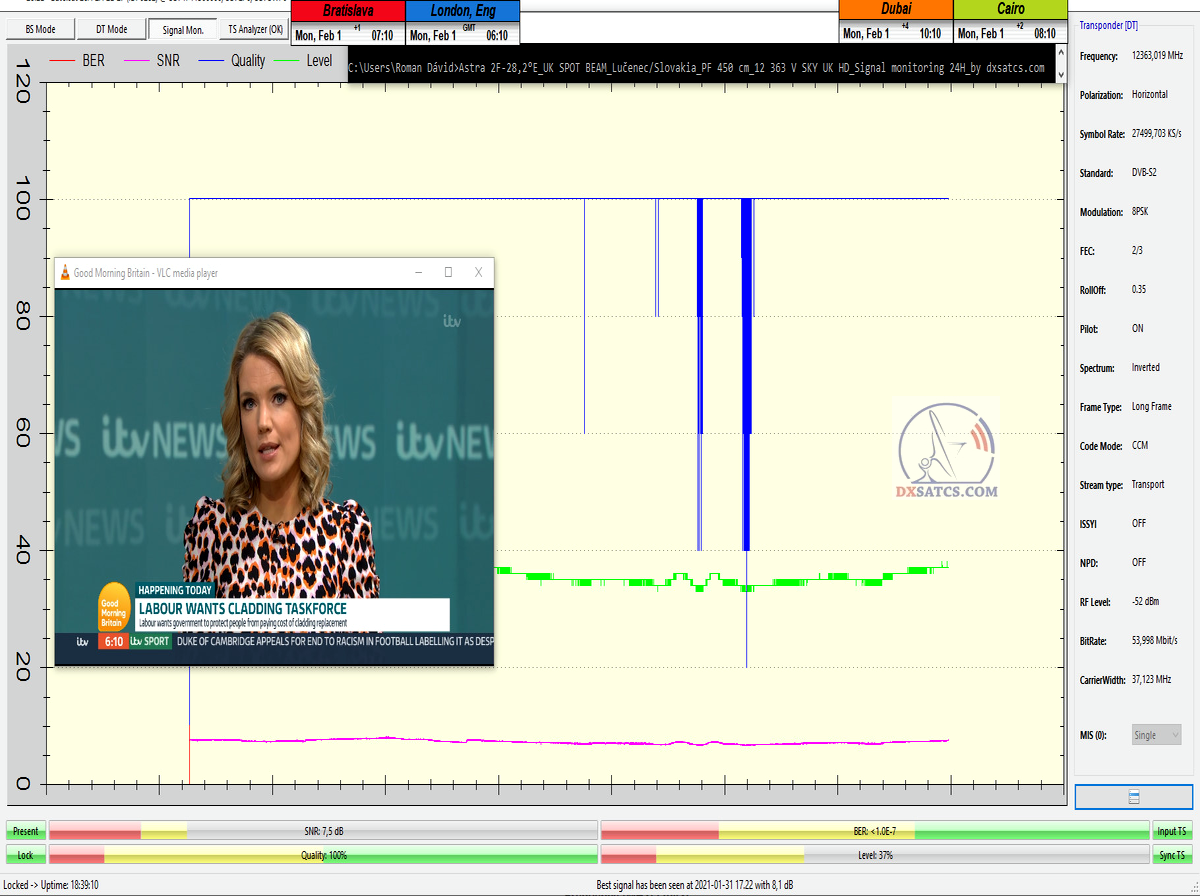Screen dimensions: 1200x896
Task: Toggle the BER red line legend entry
Action: (x=78, y=61)
